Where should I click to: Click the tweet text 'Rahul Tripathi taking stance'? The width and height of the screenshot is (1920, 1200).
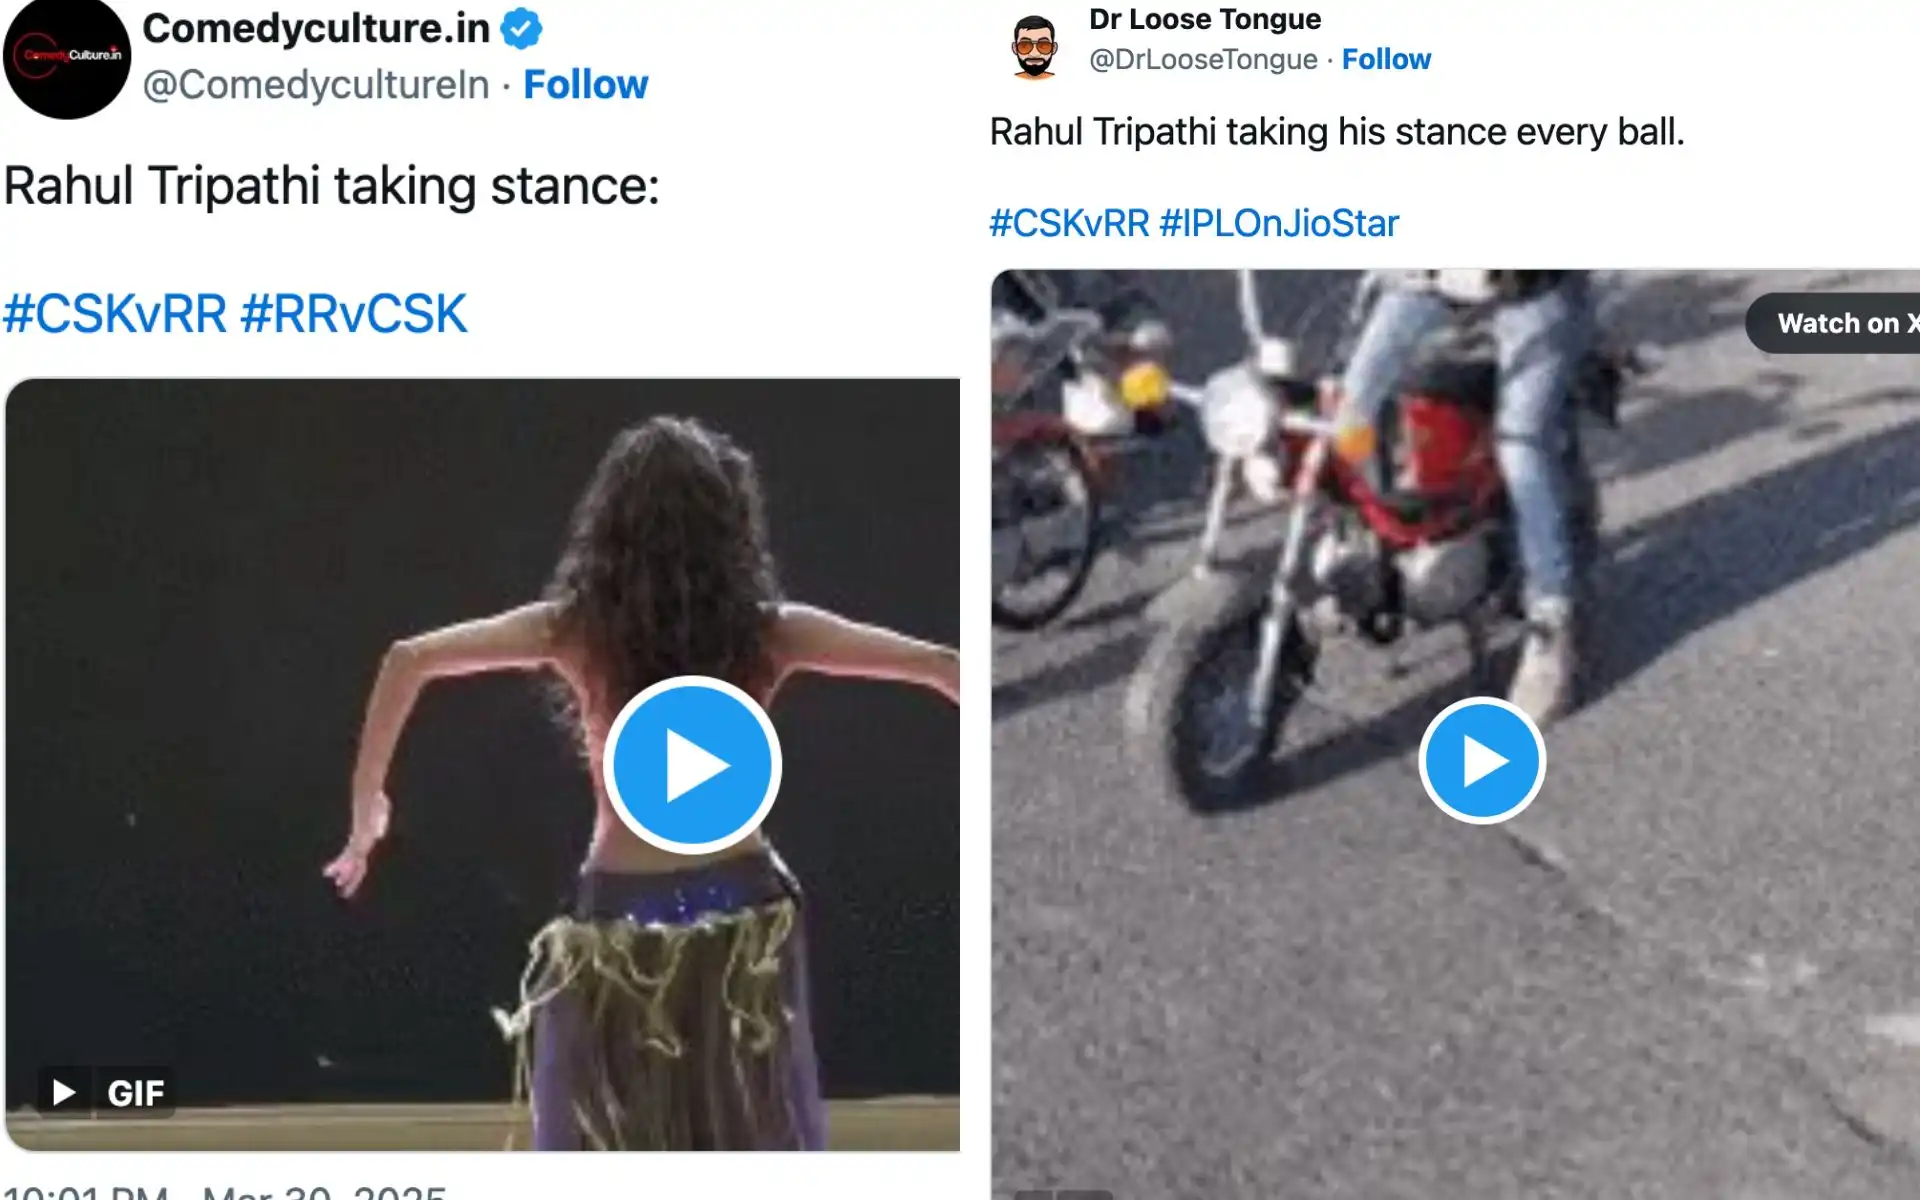pos(330,184)
